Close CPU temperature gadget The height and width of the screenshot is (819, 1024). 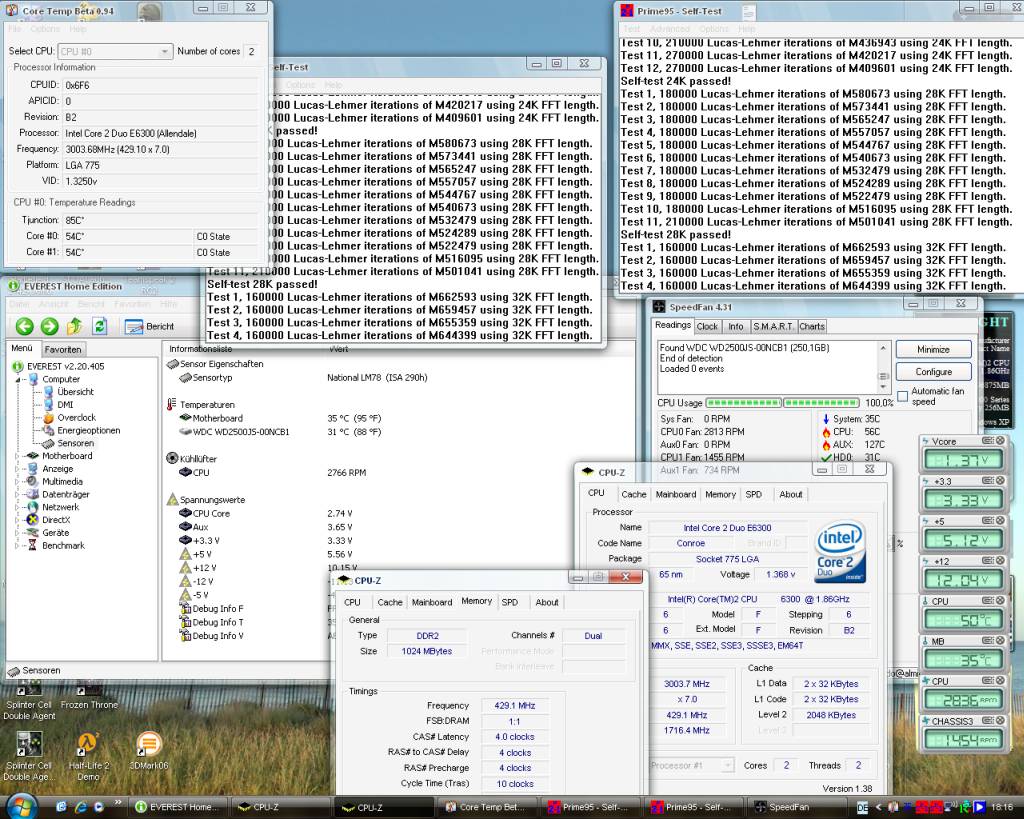click(x=1000, y=600)
